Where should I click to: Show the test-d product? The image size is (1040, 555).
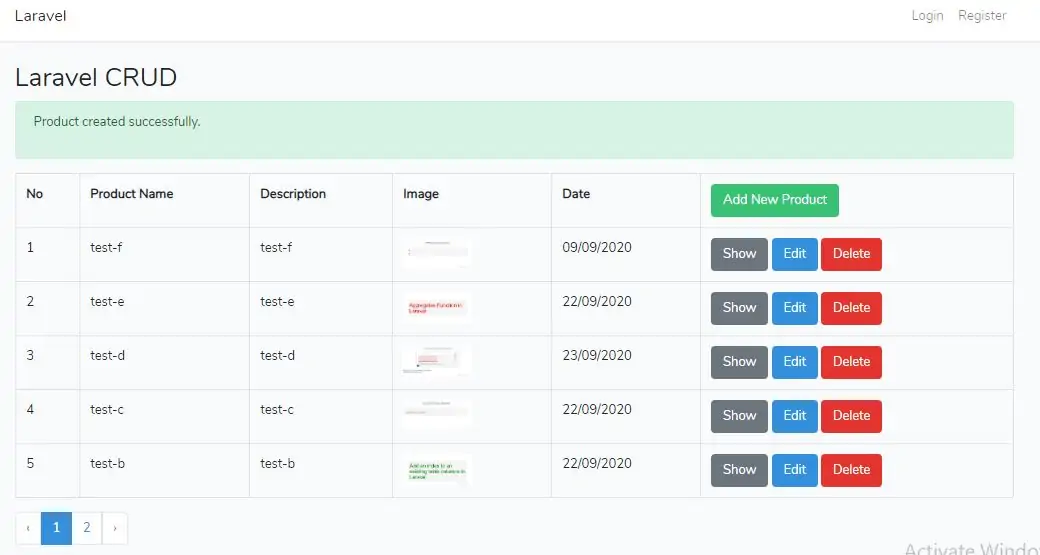click(739, 362)
